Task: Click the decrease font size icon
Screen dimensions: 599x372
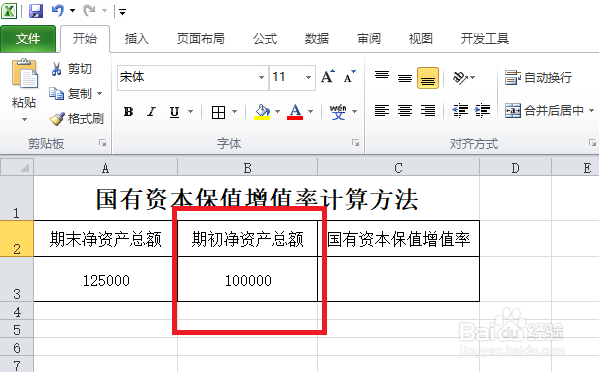Action: coord(349,77)
